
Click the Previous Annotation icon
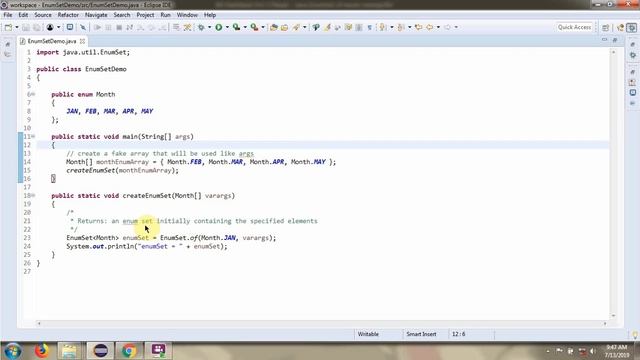coord(401,27)
